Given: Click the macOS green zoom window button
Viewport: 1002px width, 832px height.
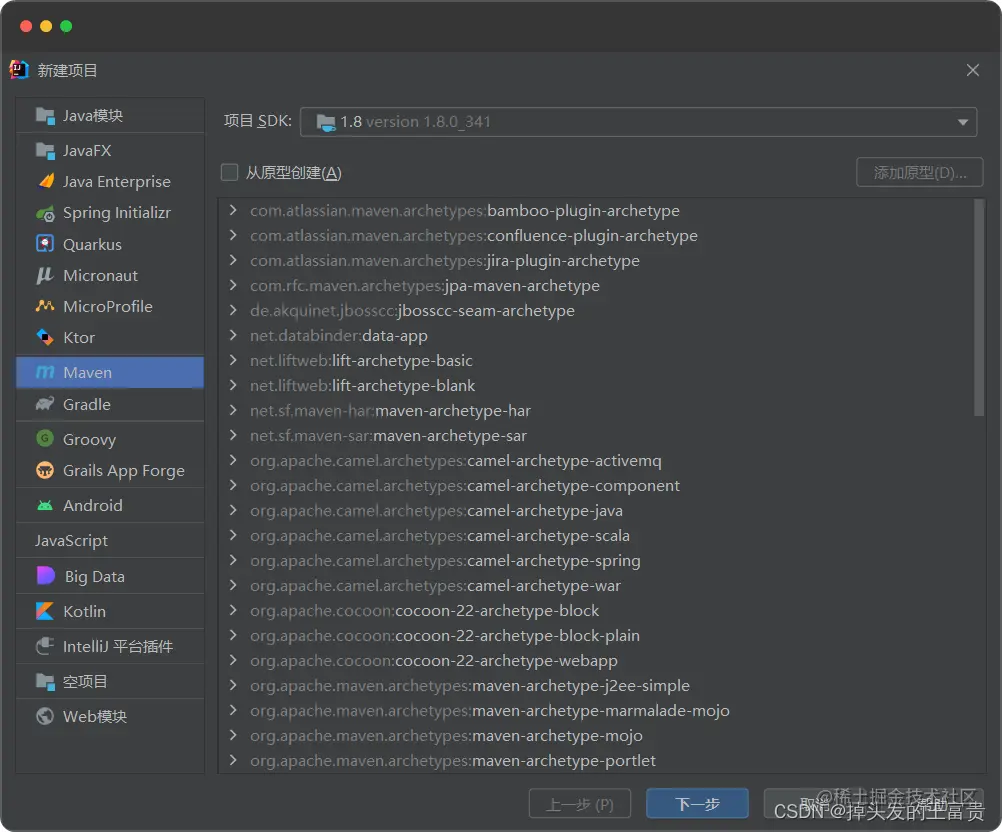Looking at the screenshot, I should pyautogui.click(x=66, y=26).
